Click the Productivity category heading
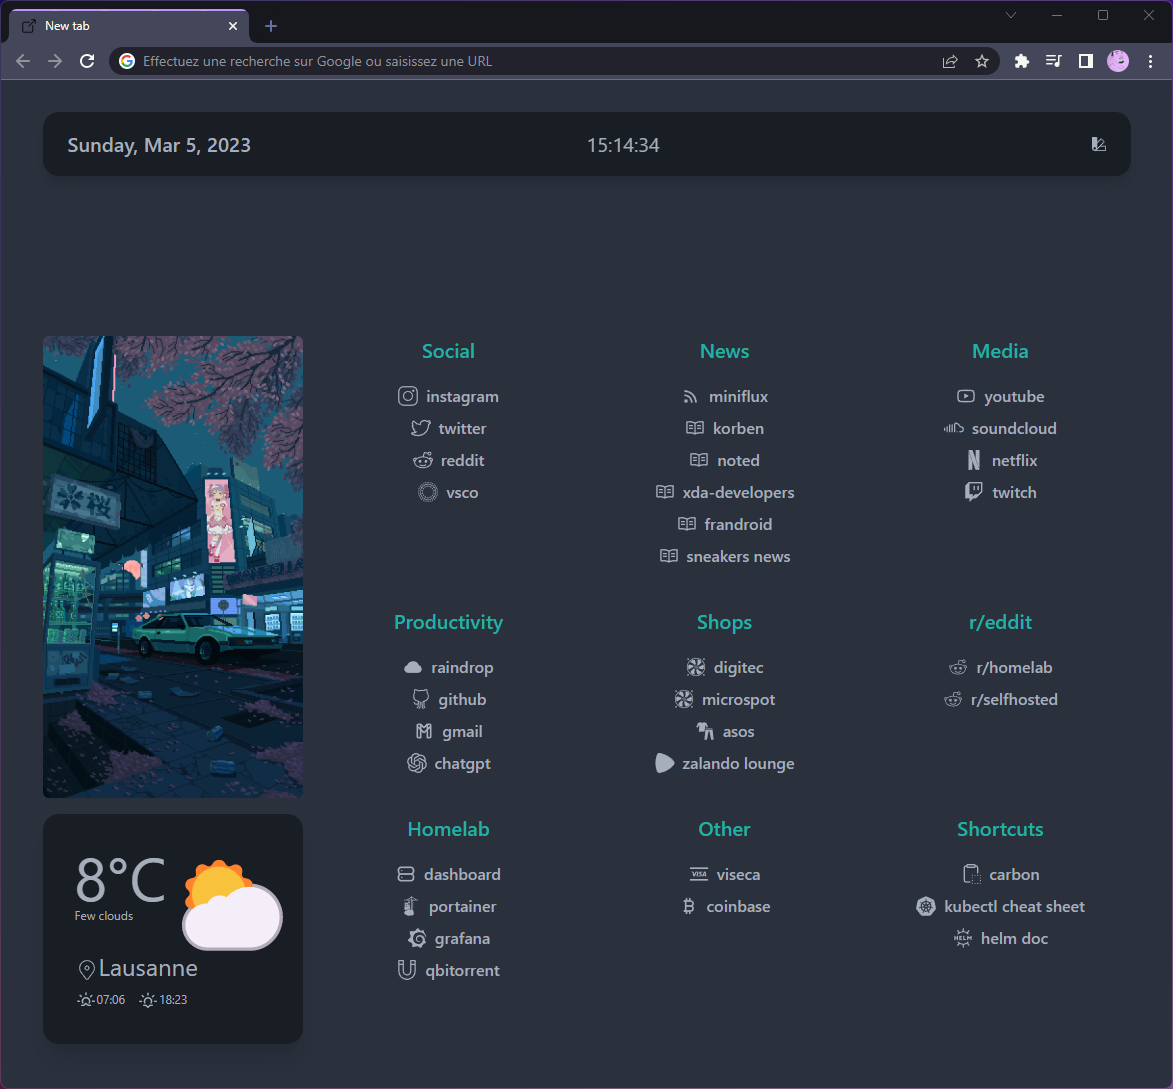The width and height of the screenshot is (1173, 1089). 448,622
